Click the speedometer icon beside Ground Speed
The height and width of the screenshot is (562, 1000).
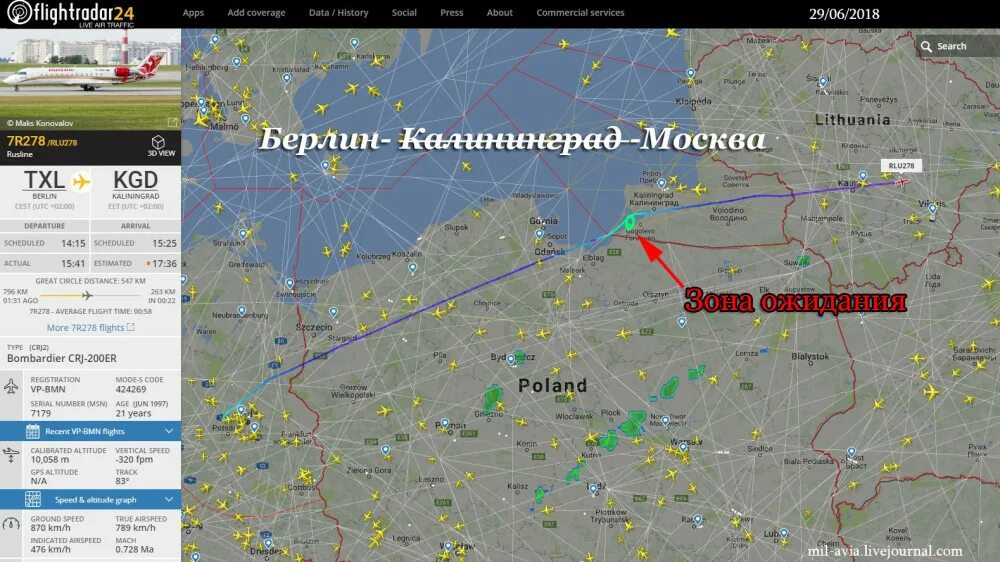coord(11,524)
